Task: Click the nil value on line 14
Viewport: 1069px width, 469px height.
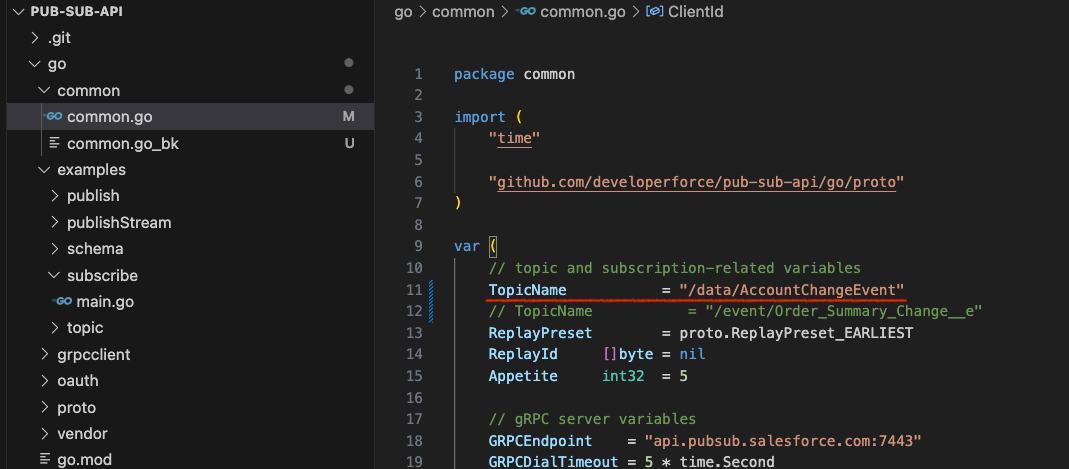Action: pyautogui.click(x=692, y=355)
